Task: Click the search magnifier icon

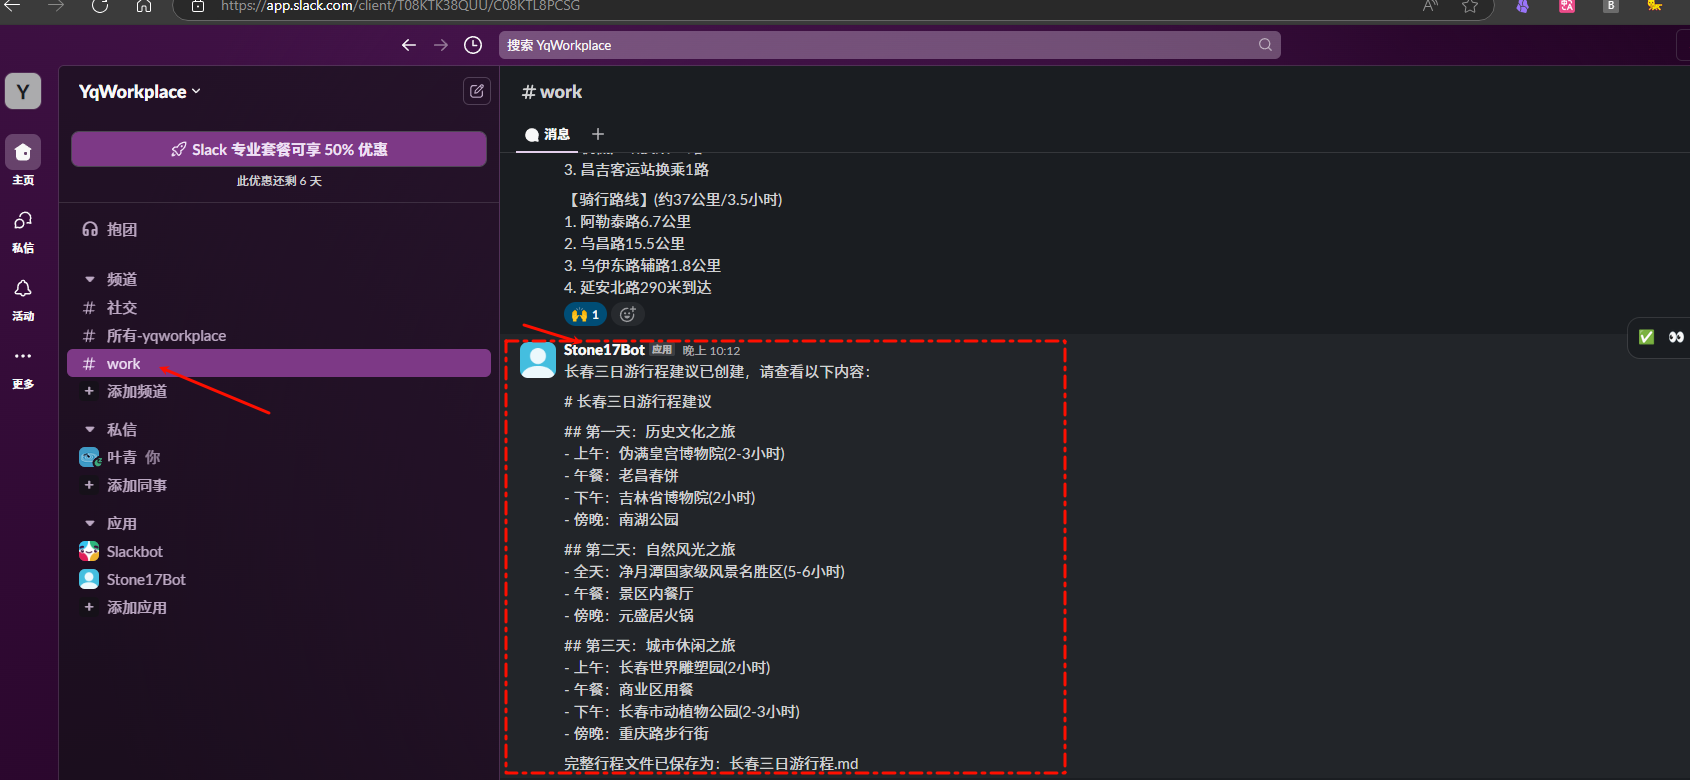Action: point(1265,45)
